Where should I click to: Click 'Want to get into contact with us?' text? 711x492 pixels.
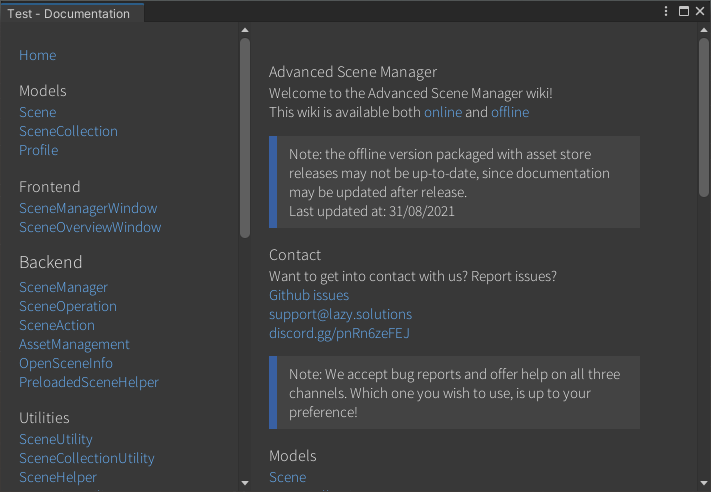(368, 277)
